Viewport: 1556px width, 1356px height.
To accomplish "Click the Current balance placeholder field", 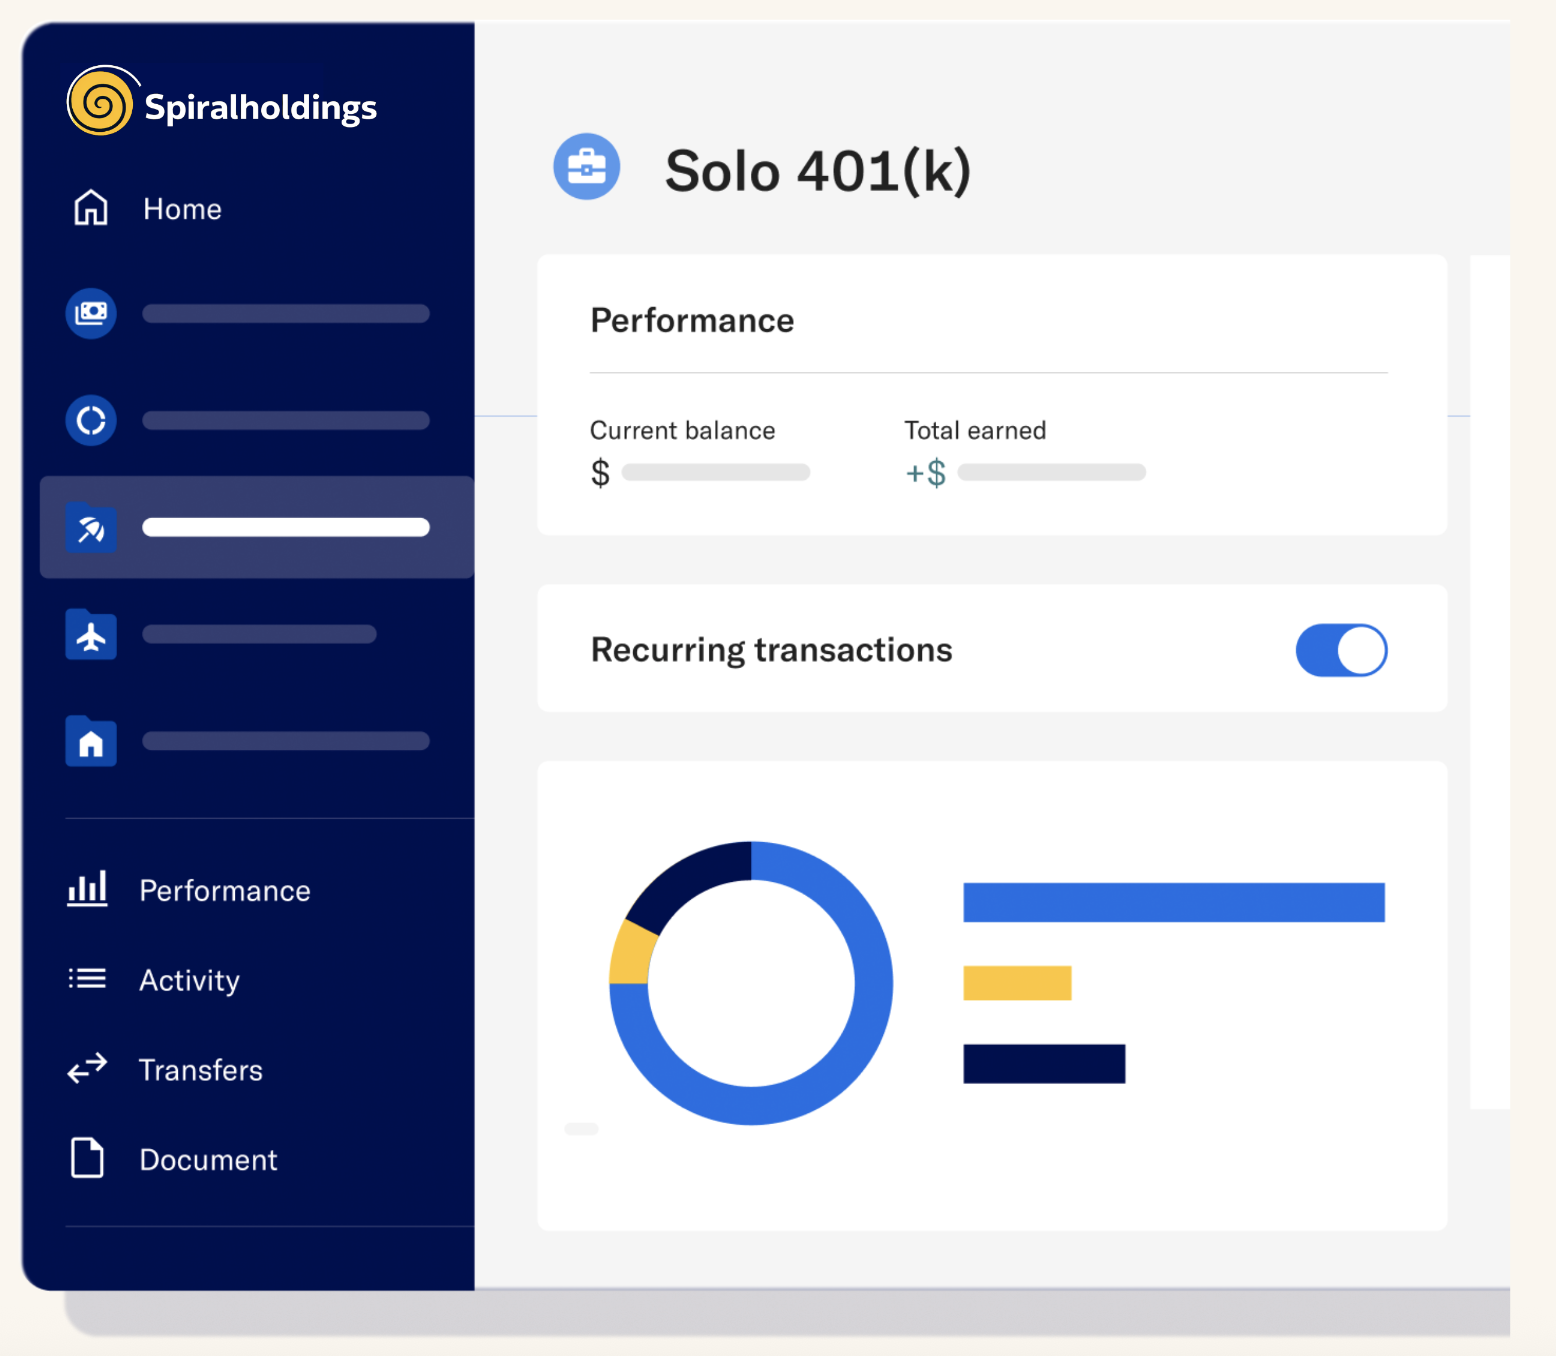I will (x=714, y=471).
